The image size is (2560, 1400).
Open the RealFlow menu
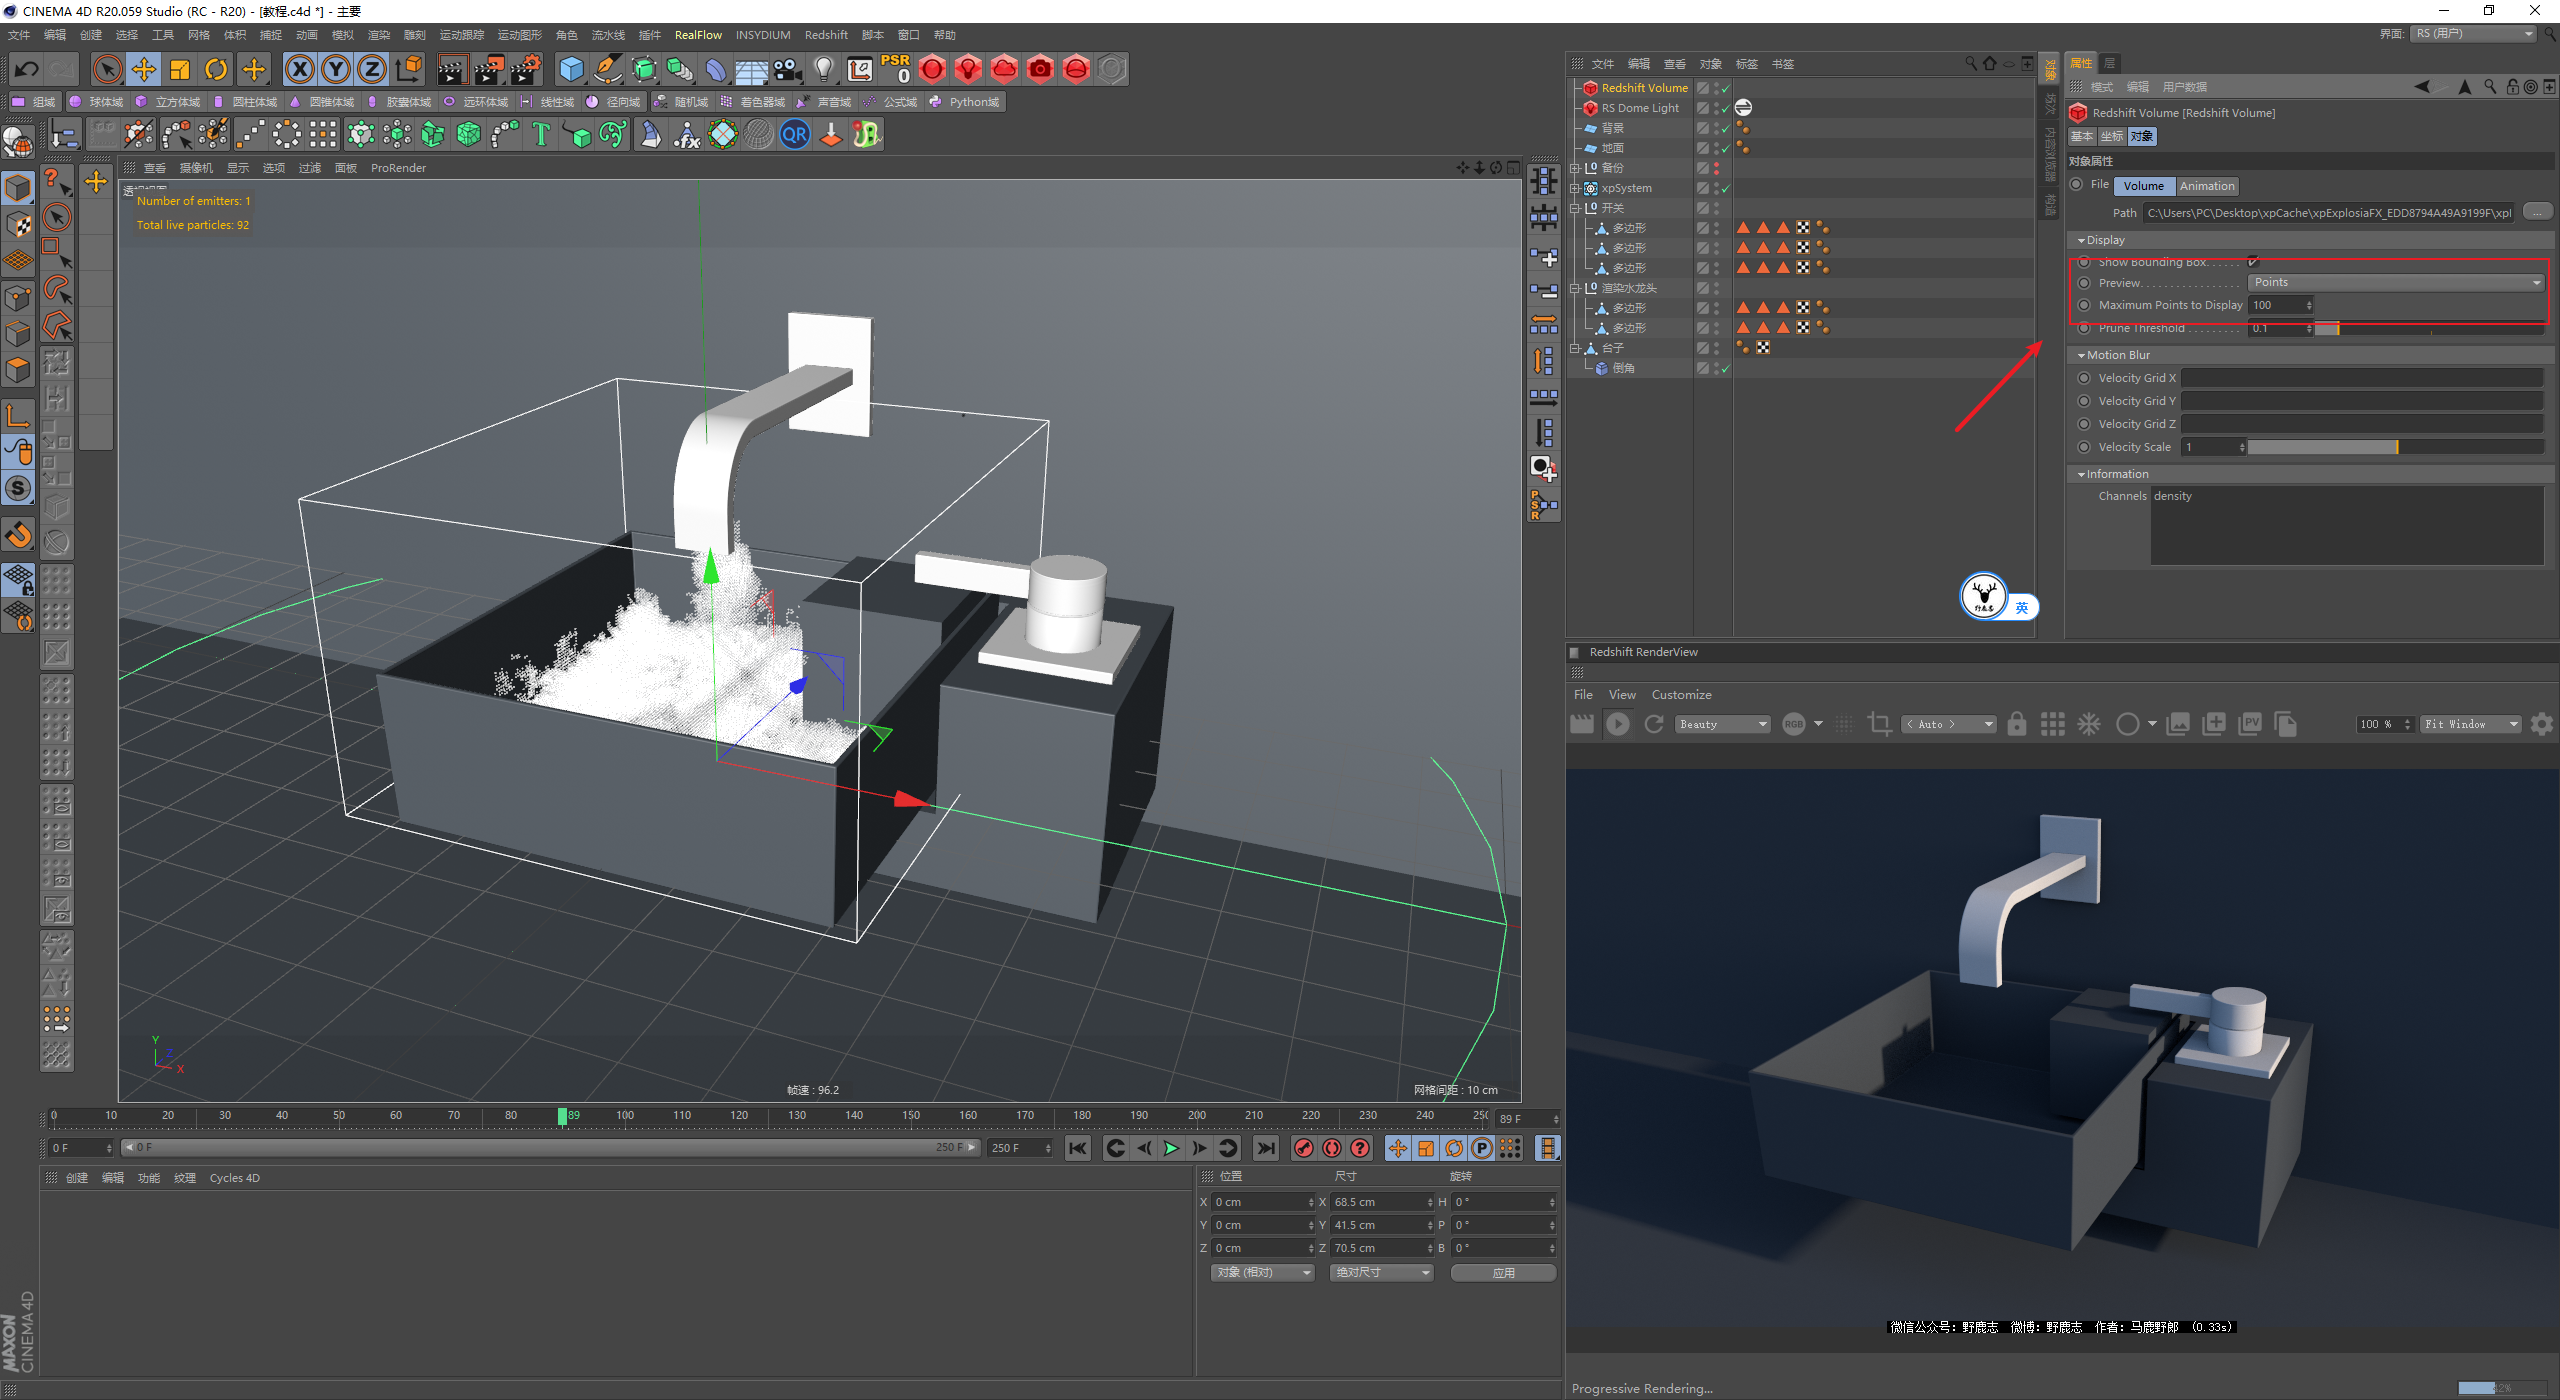tap(697, 35)
